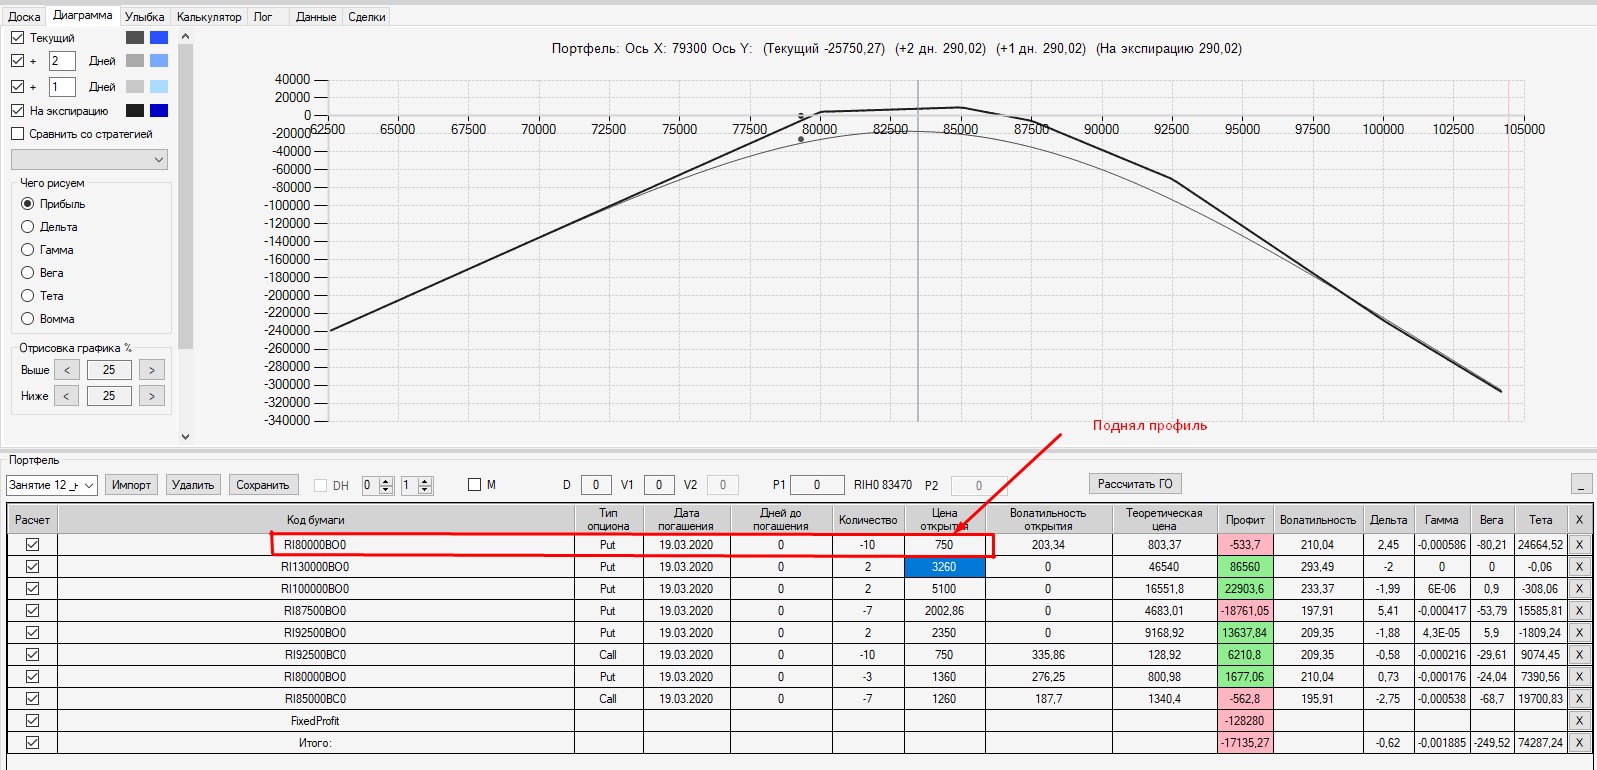
Task: Select the Дельта radio button
Action: (28, 227)
